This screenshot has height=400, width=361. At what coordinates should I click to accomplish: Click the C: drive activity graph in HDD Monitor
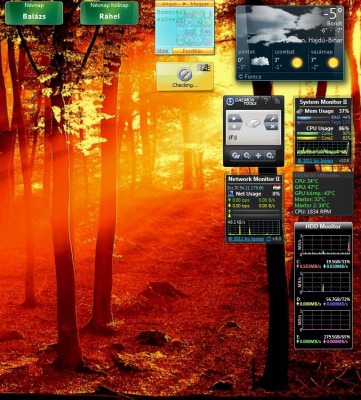pos(326,244)
